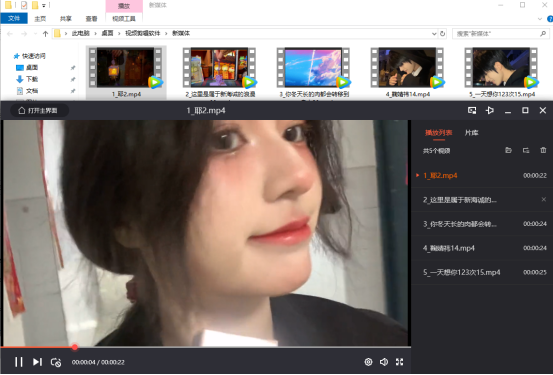
Task: Select the Explorer thumbnail for the 14.mp4 file
Action: click(x=408, y=68)
